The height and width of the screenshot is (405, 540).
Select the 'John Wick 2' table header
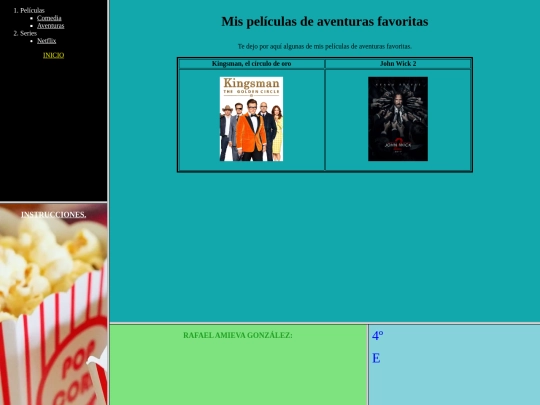pyautogui.click(x=398, y=64)
